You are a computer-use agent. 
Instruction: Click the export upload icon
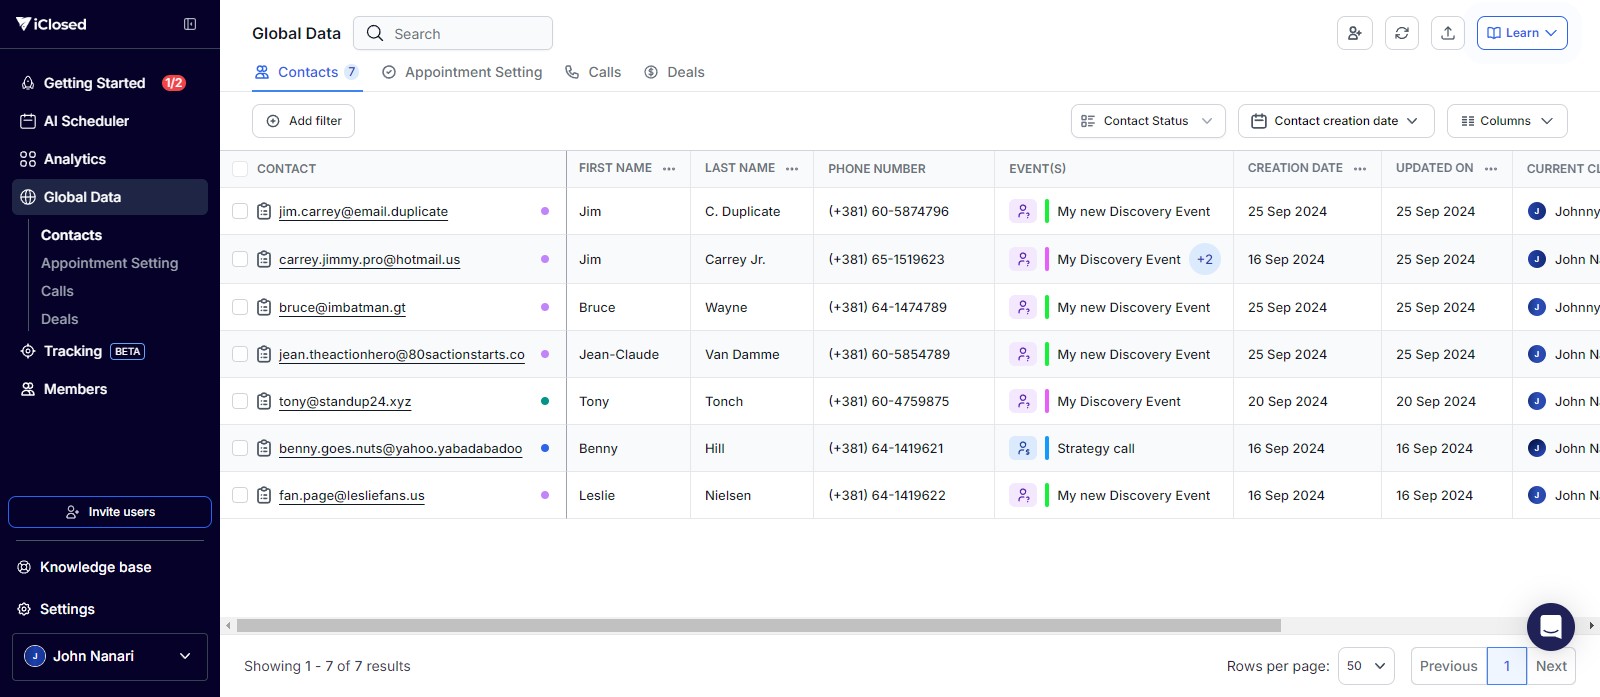point(1448,33)
